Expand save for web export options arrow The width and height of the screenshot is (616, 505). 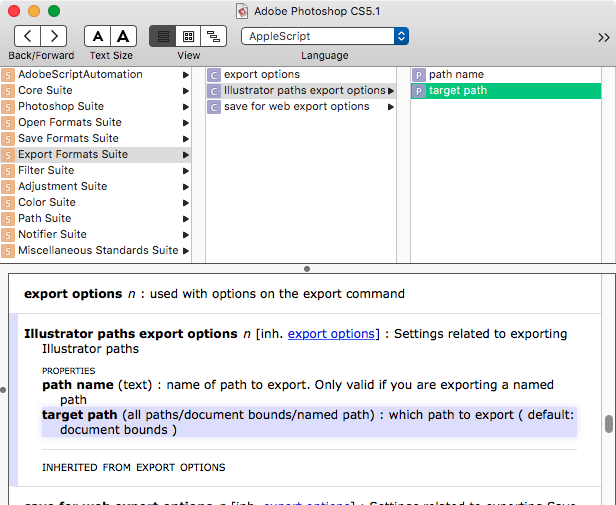(x=390, y=107)
